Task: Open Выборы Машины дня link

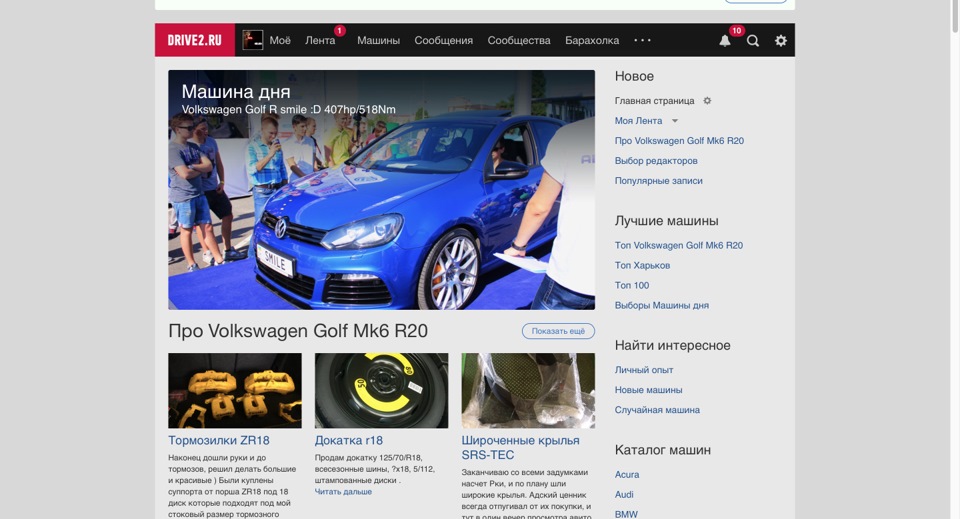Action: click(662, 305)
